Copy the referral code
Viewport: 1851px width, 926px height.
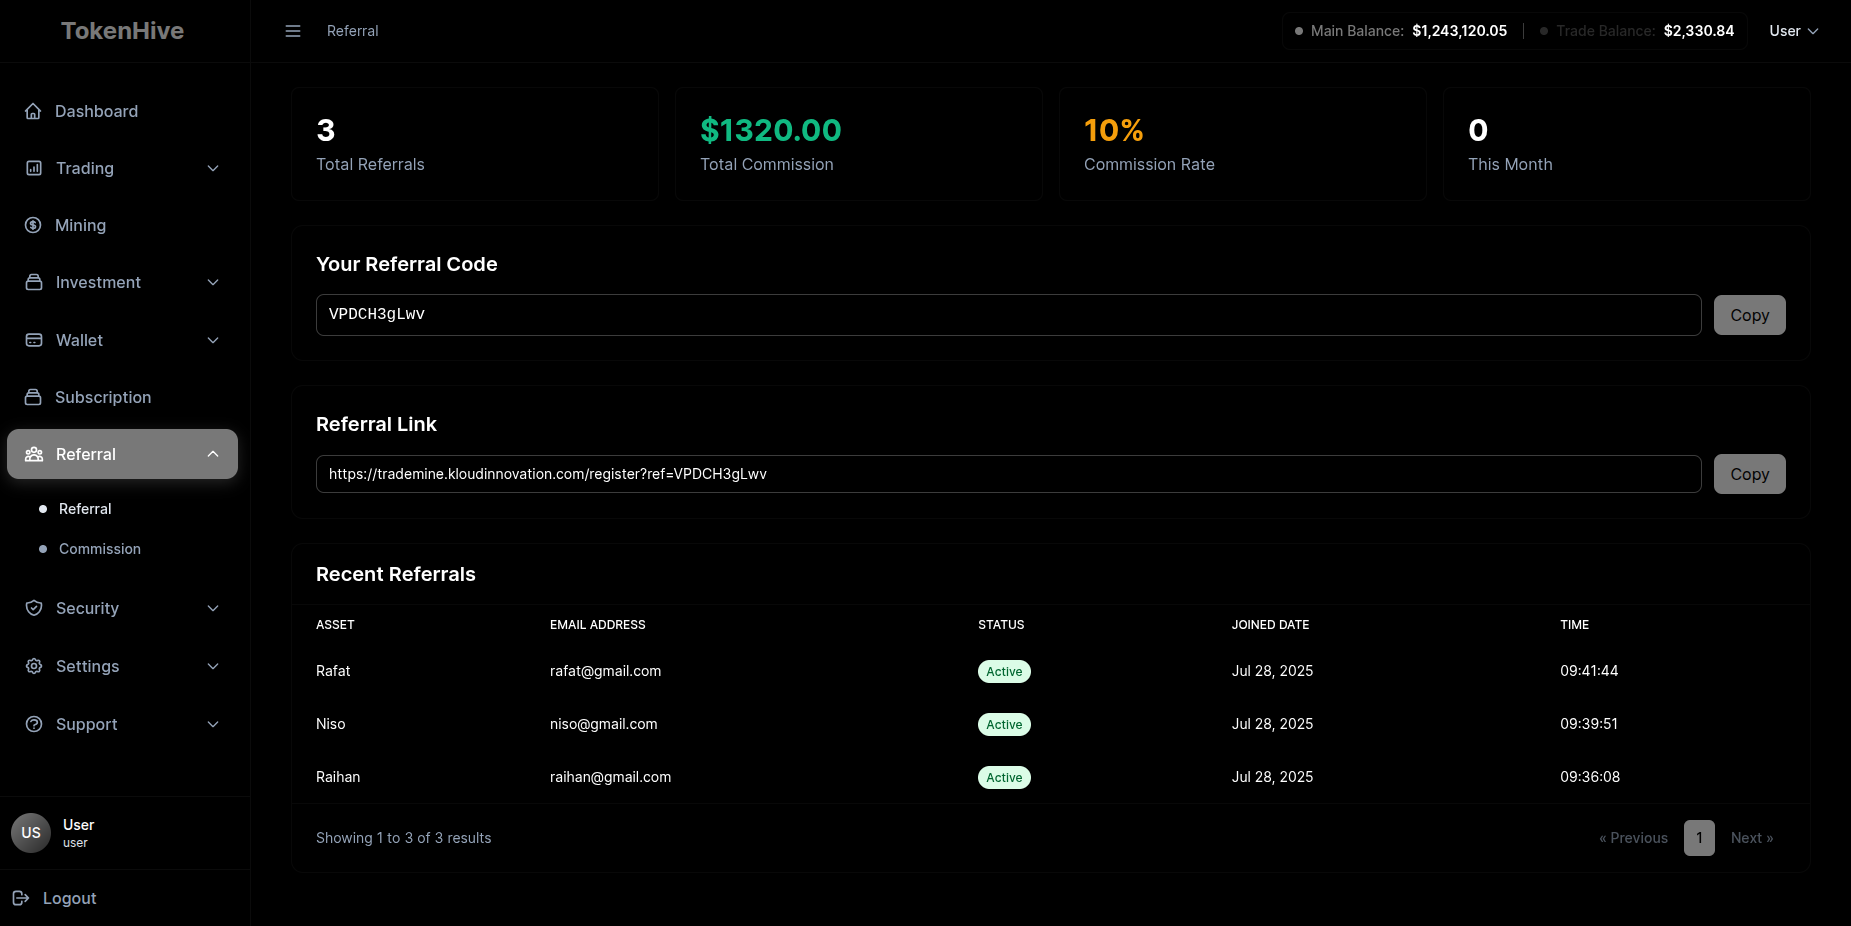pyautogui.click(x=1750, y=315)
